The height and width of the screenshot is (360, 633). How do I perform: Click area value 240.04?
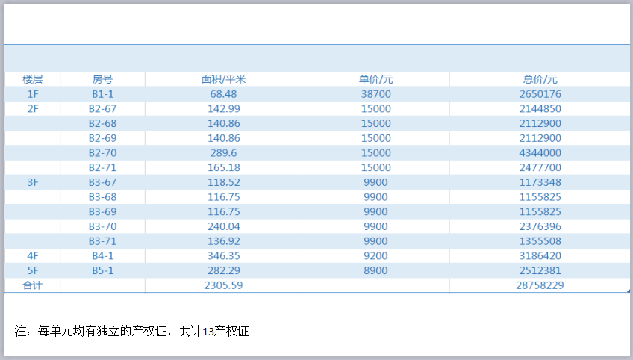pyautogui.click(x=224, y=226)
